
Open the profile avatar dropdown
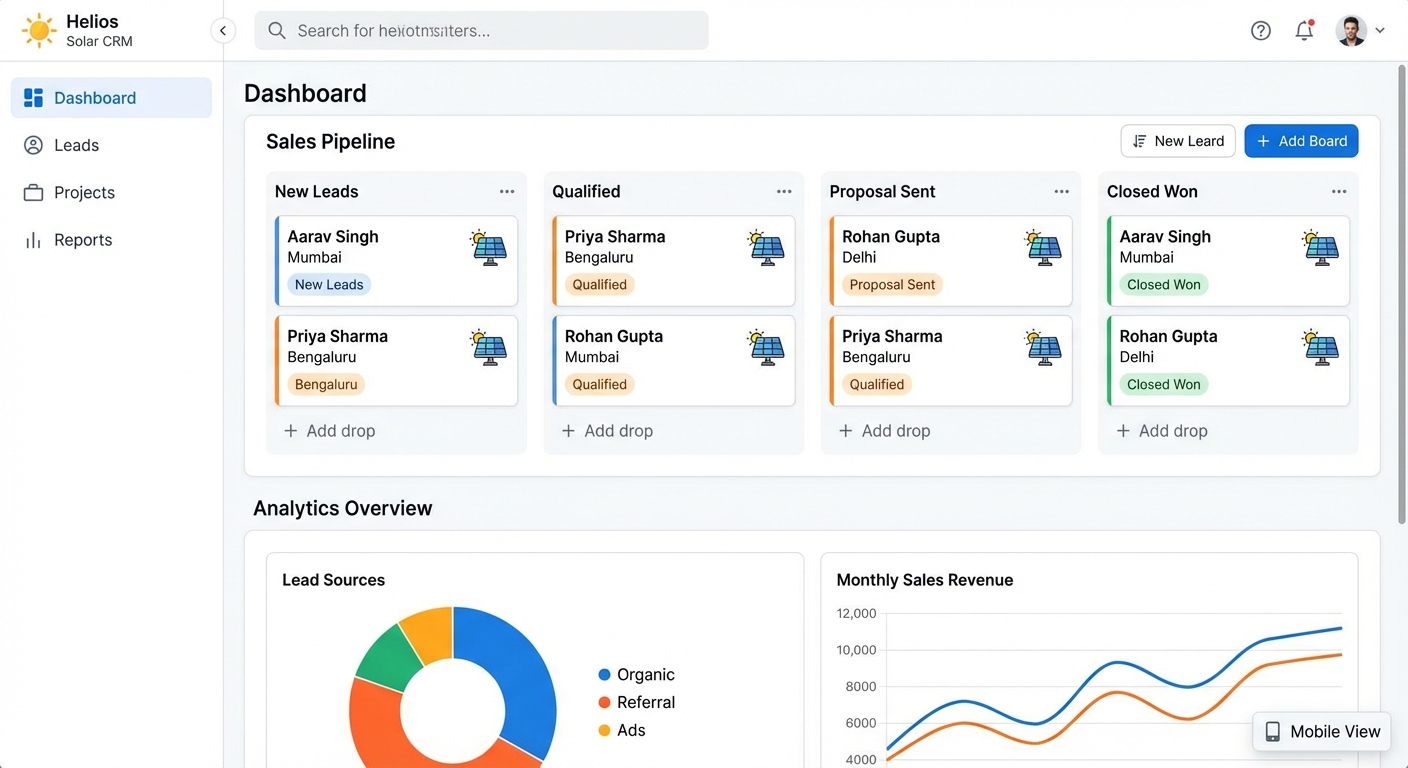(x=1351, y=30)
